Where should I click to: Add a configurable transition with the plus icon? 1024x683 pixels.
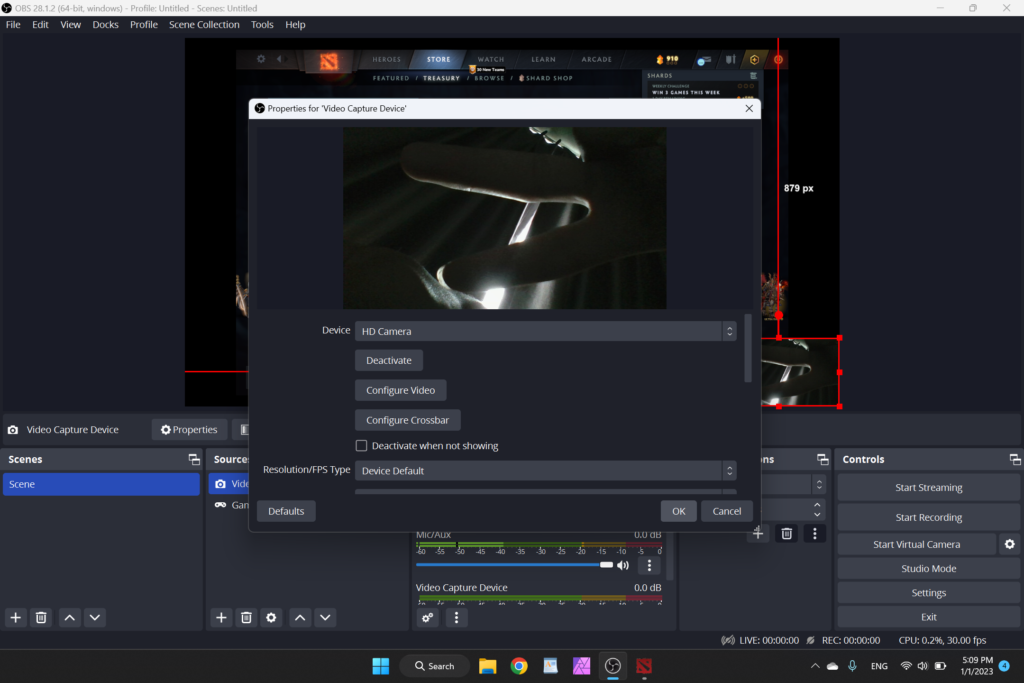[x=758, y=533]
